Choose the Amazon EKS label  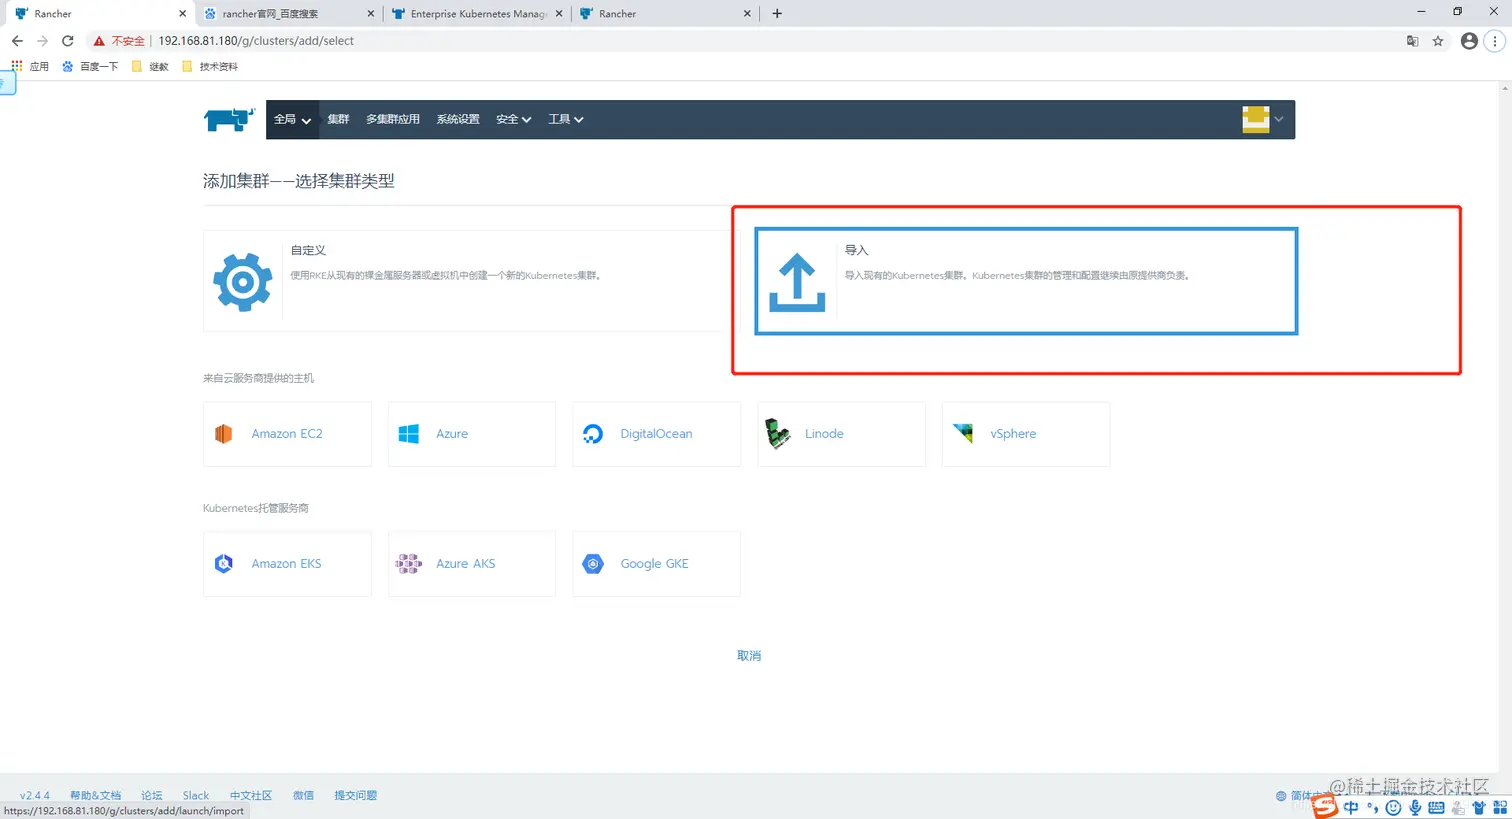(287, 564)
